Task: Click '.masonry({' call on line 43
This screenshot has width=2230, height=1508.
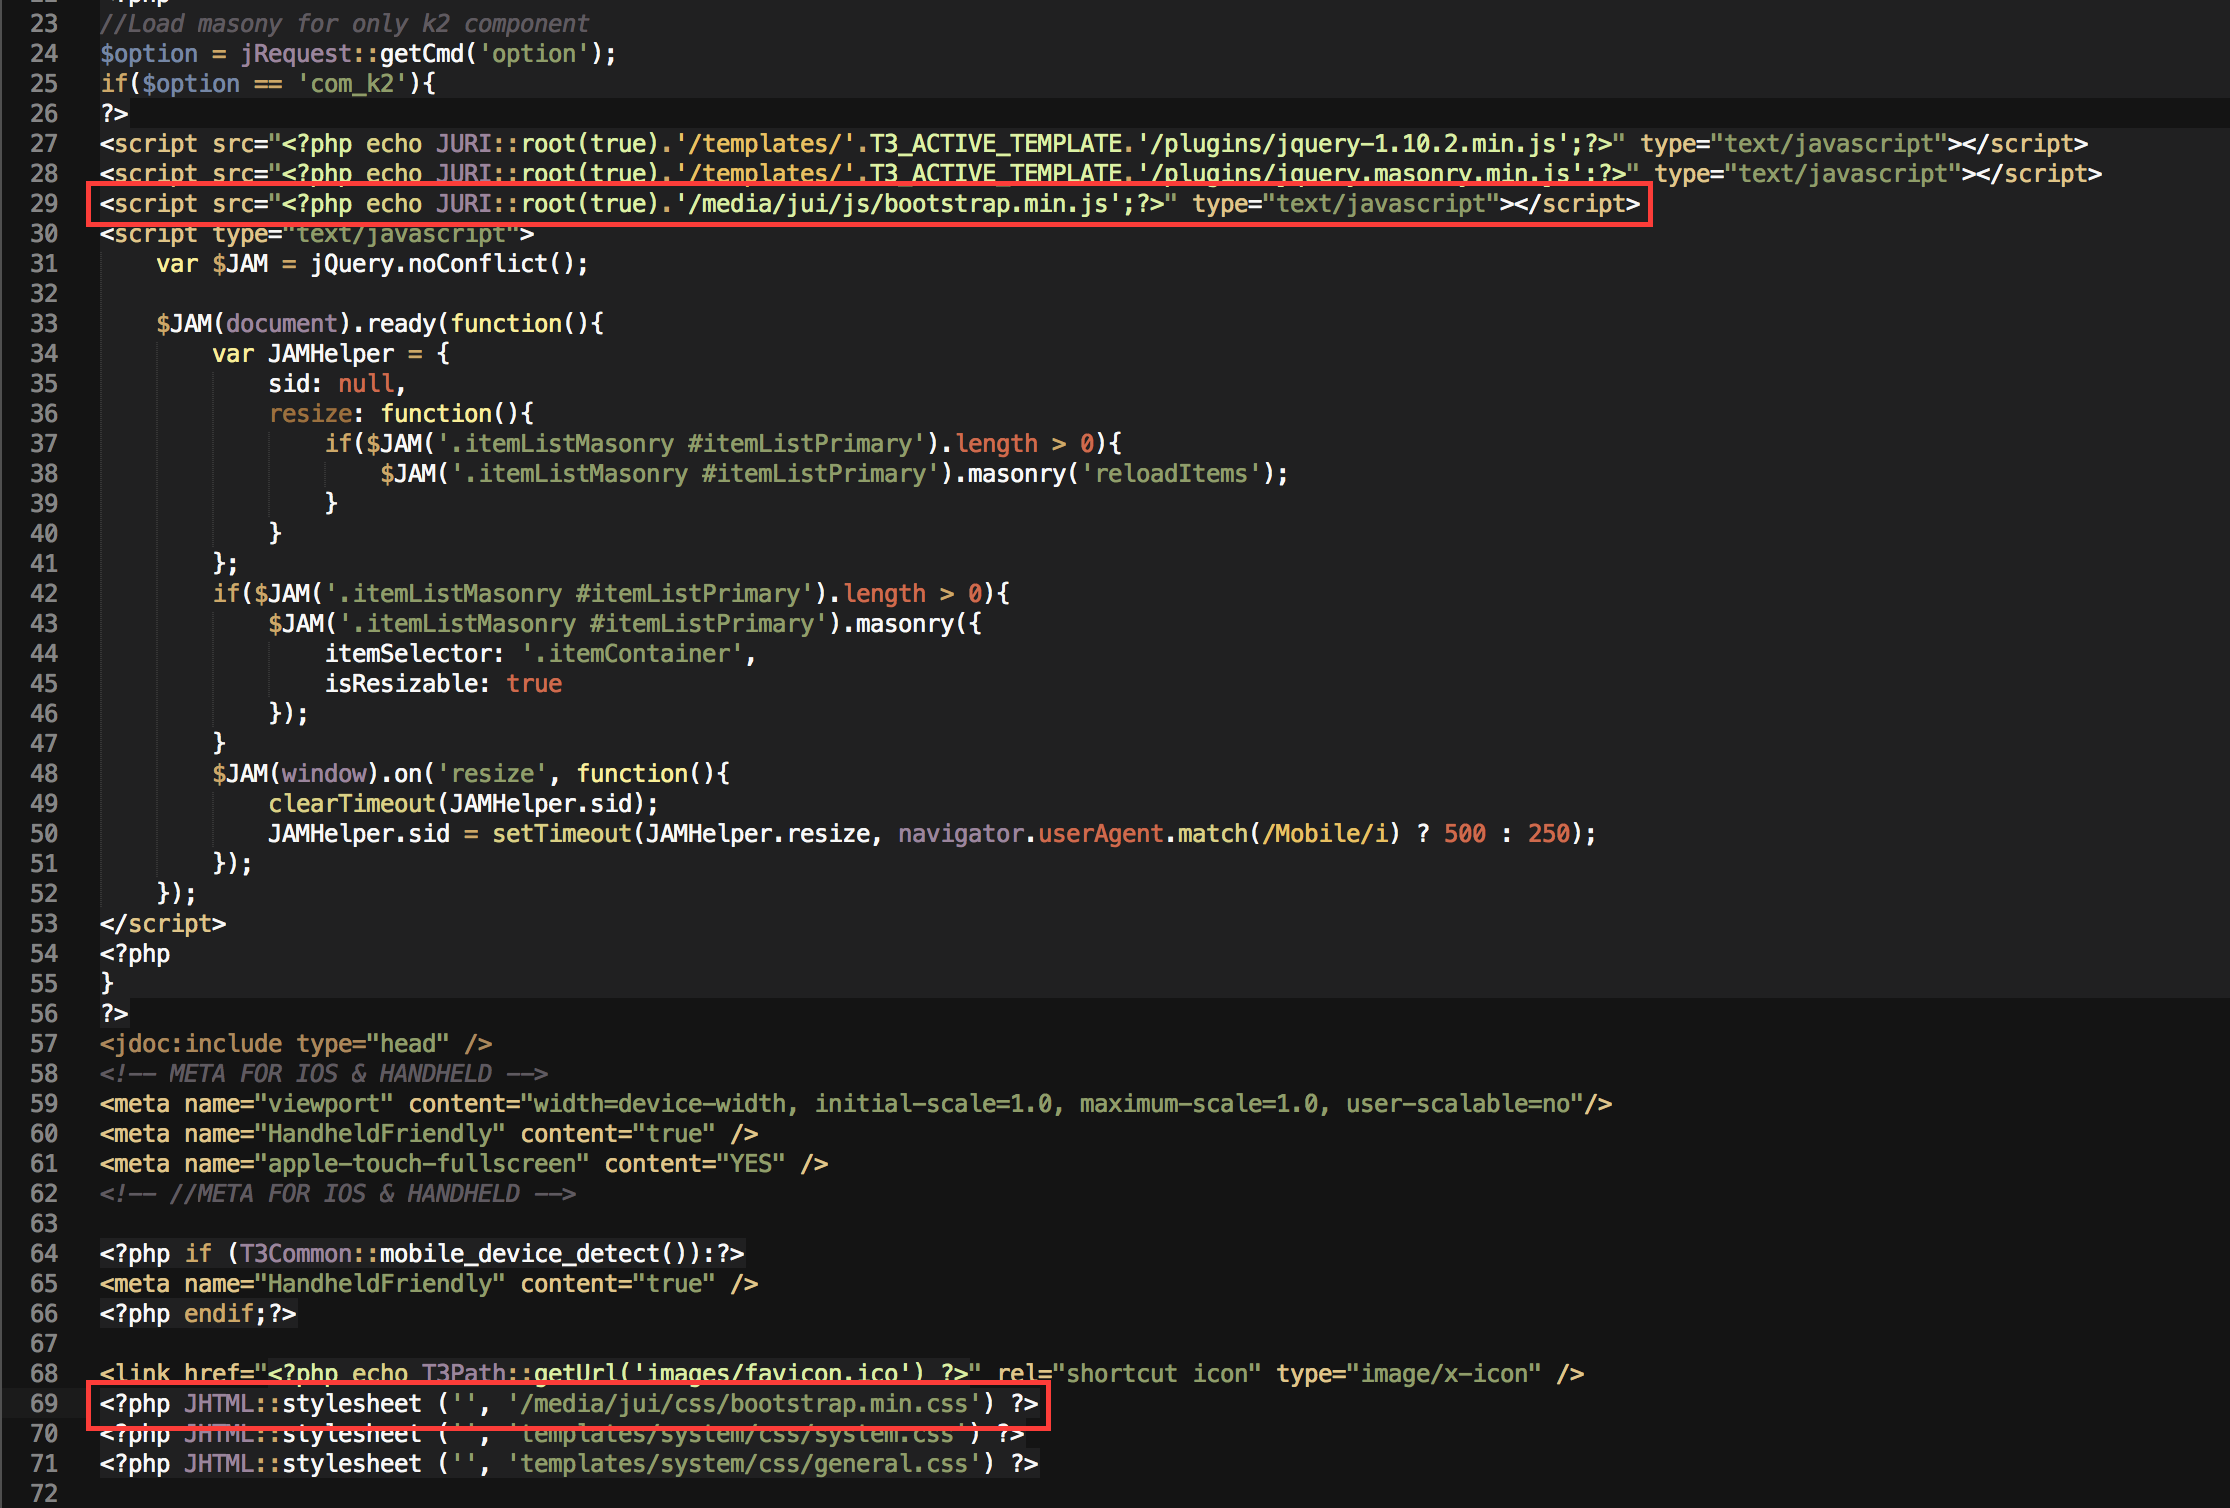Action: [912, 624]
